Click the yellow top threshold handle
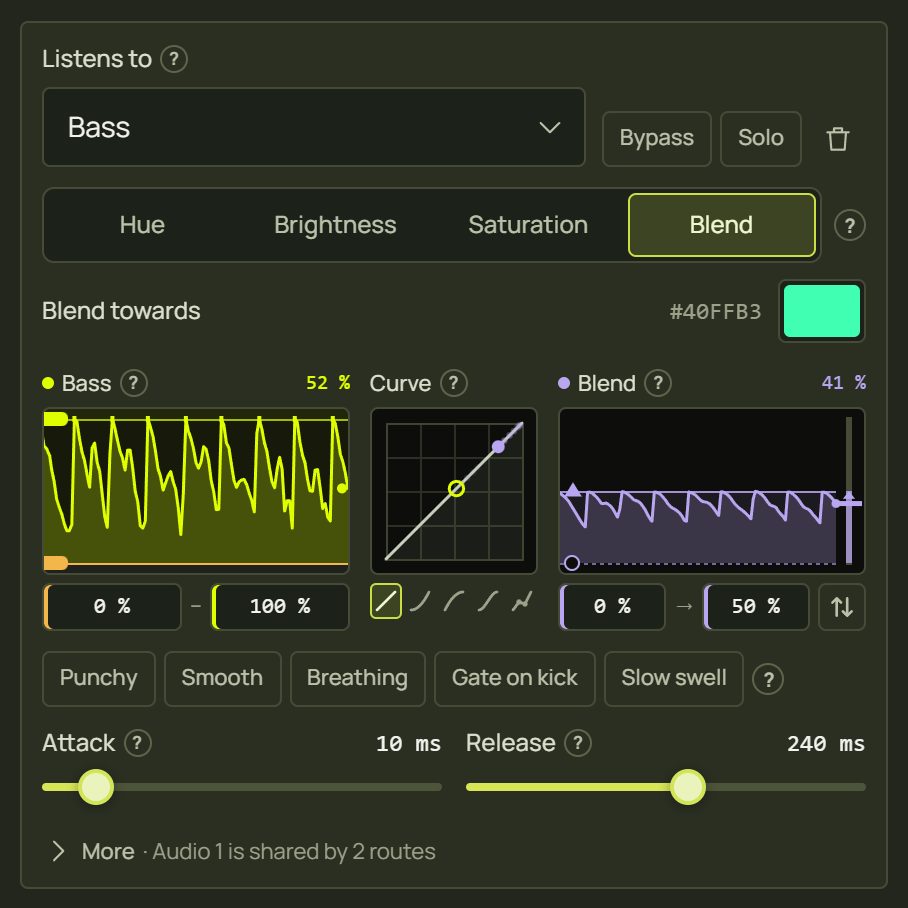 click(56, 419)
